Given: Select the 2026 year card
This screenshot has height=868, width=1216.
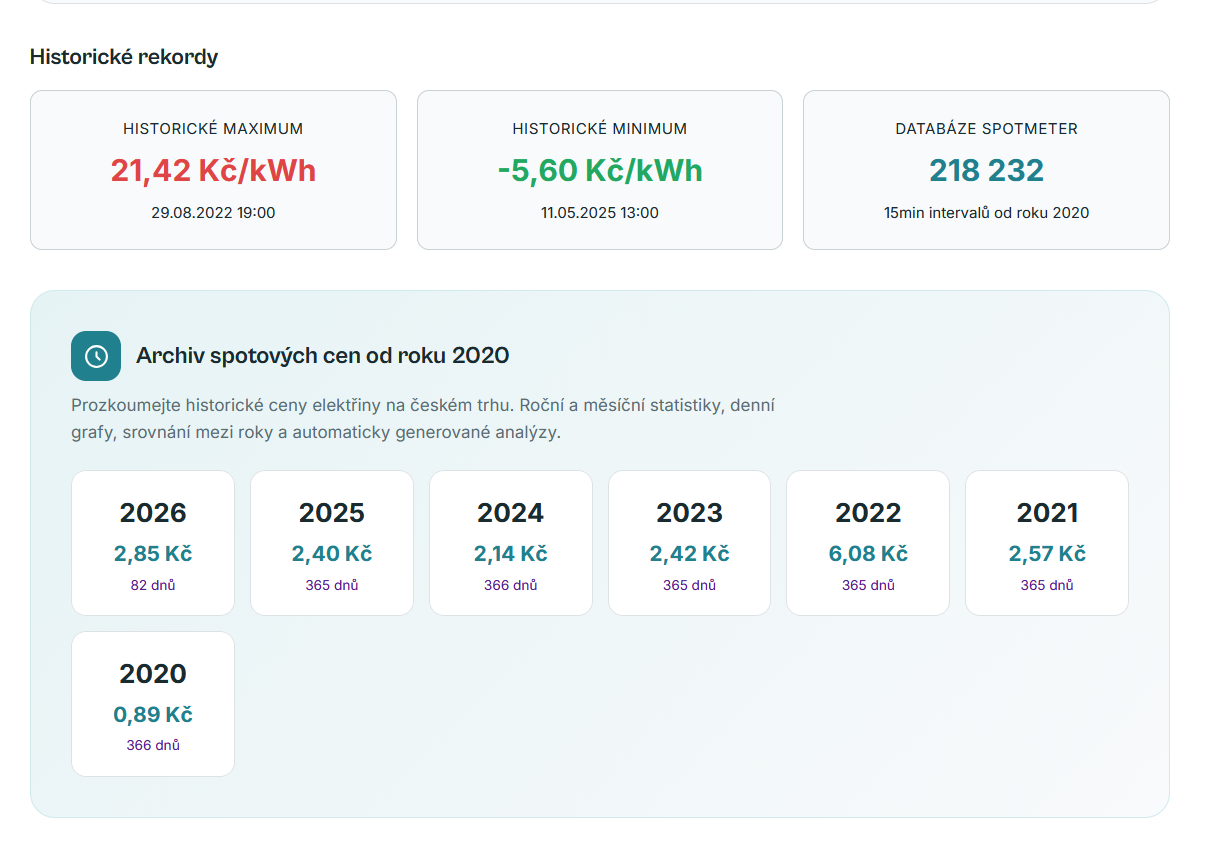Looking at the screenshot, I should pyautogui.click(x=152, y=542).
